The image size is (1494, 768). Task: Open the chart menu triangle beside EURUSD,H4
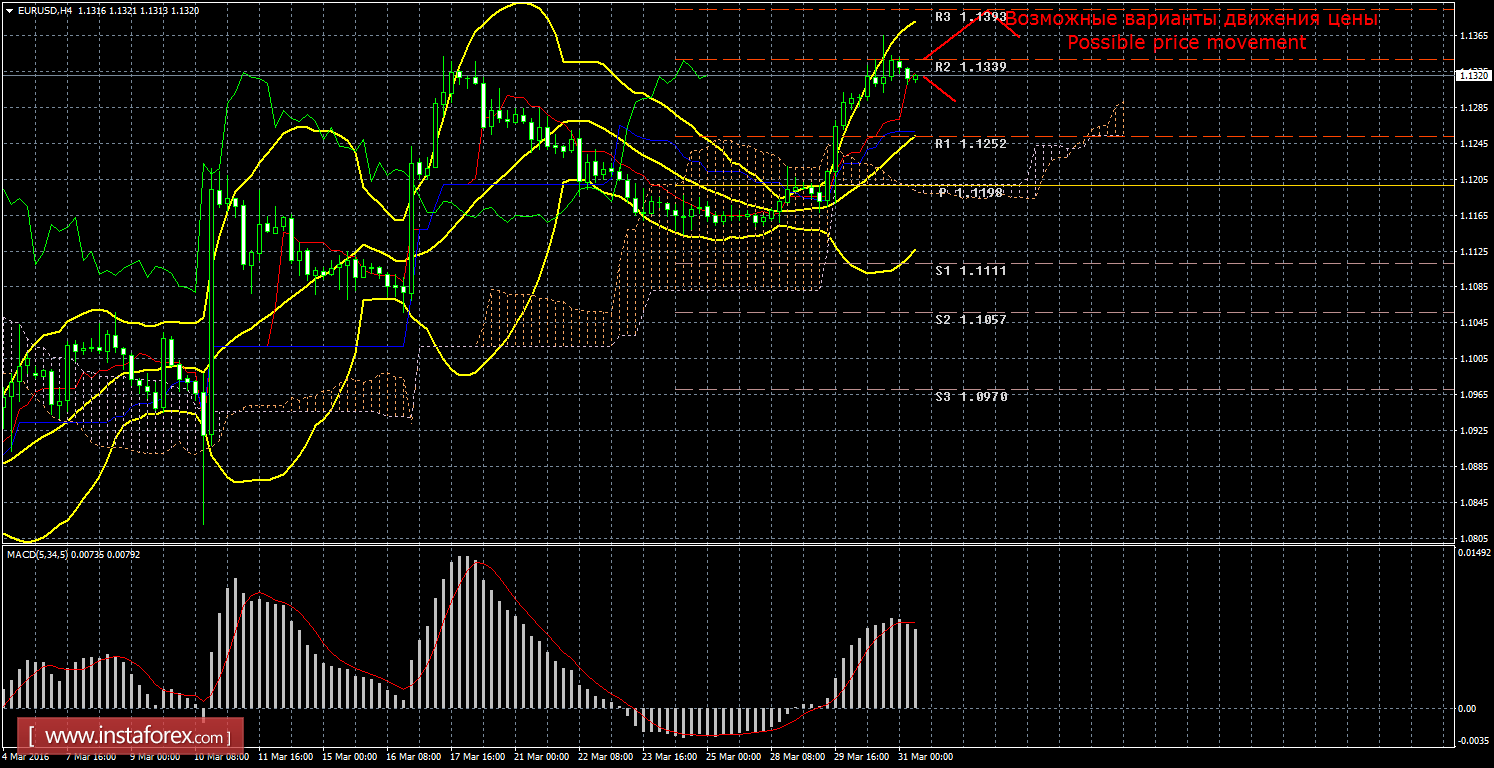tap(9, 10)
